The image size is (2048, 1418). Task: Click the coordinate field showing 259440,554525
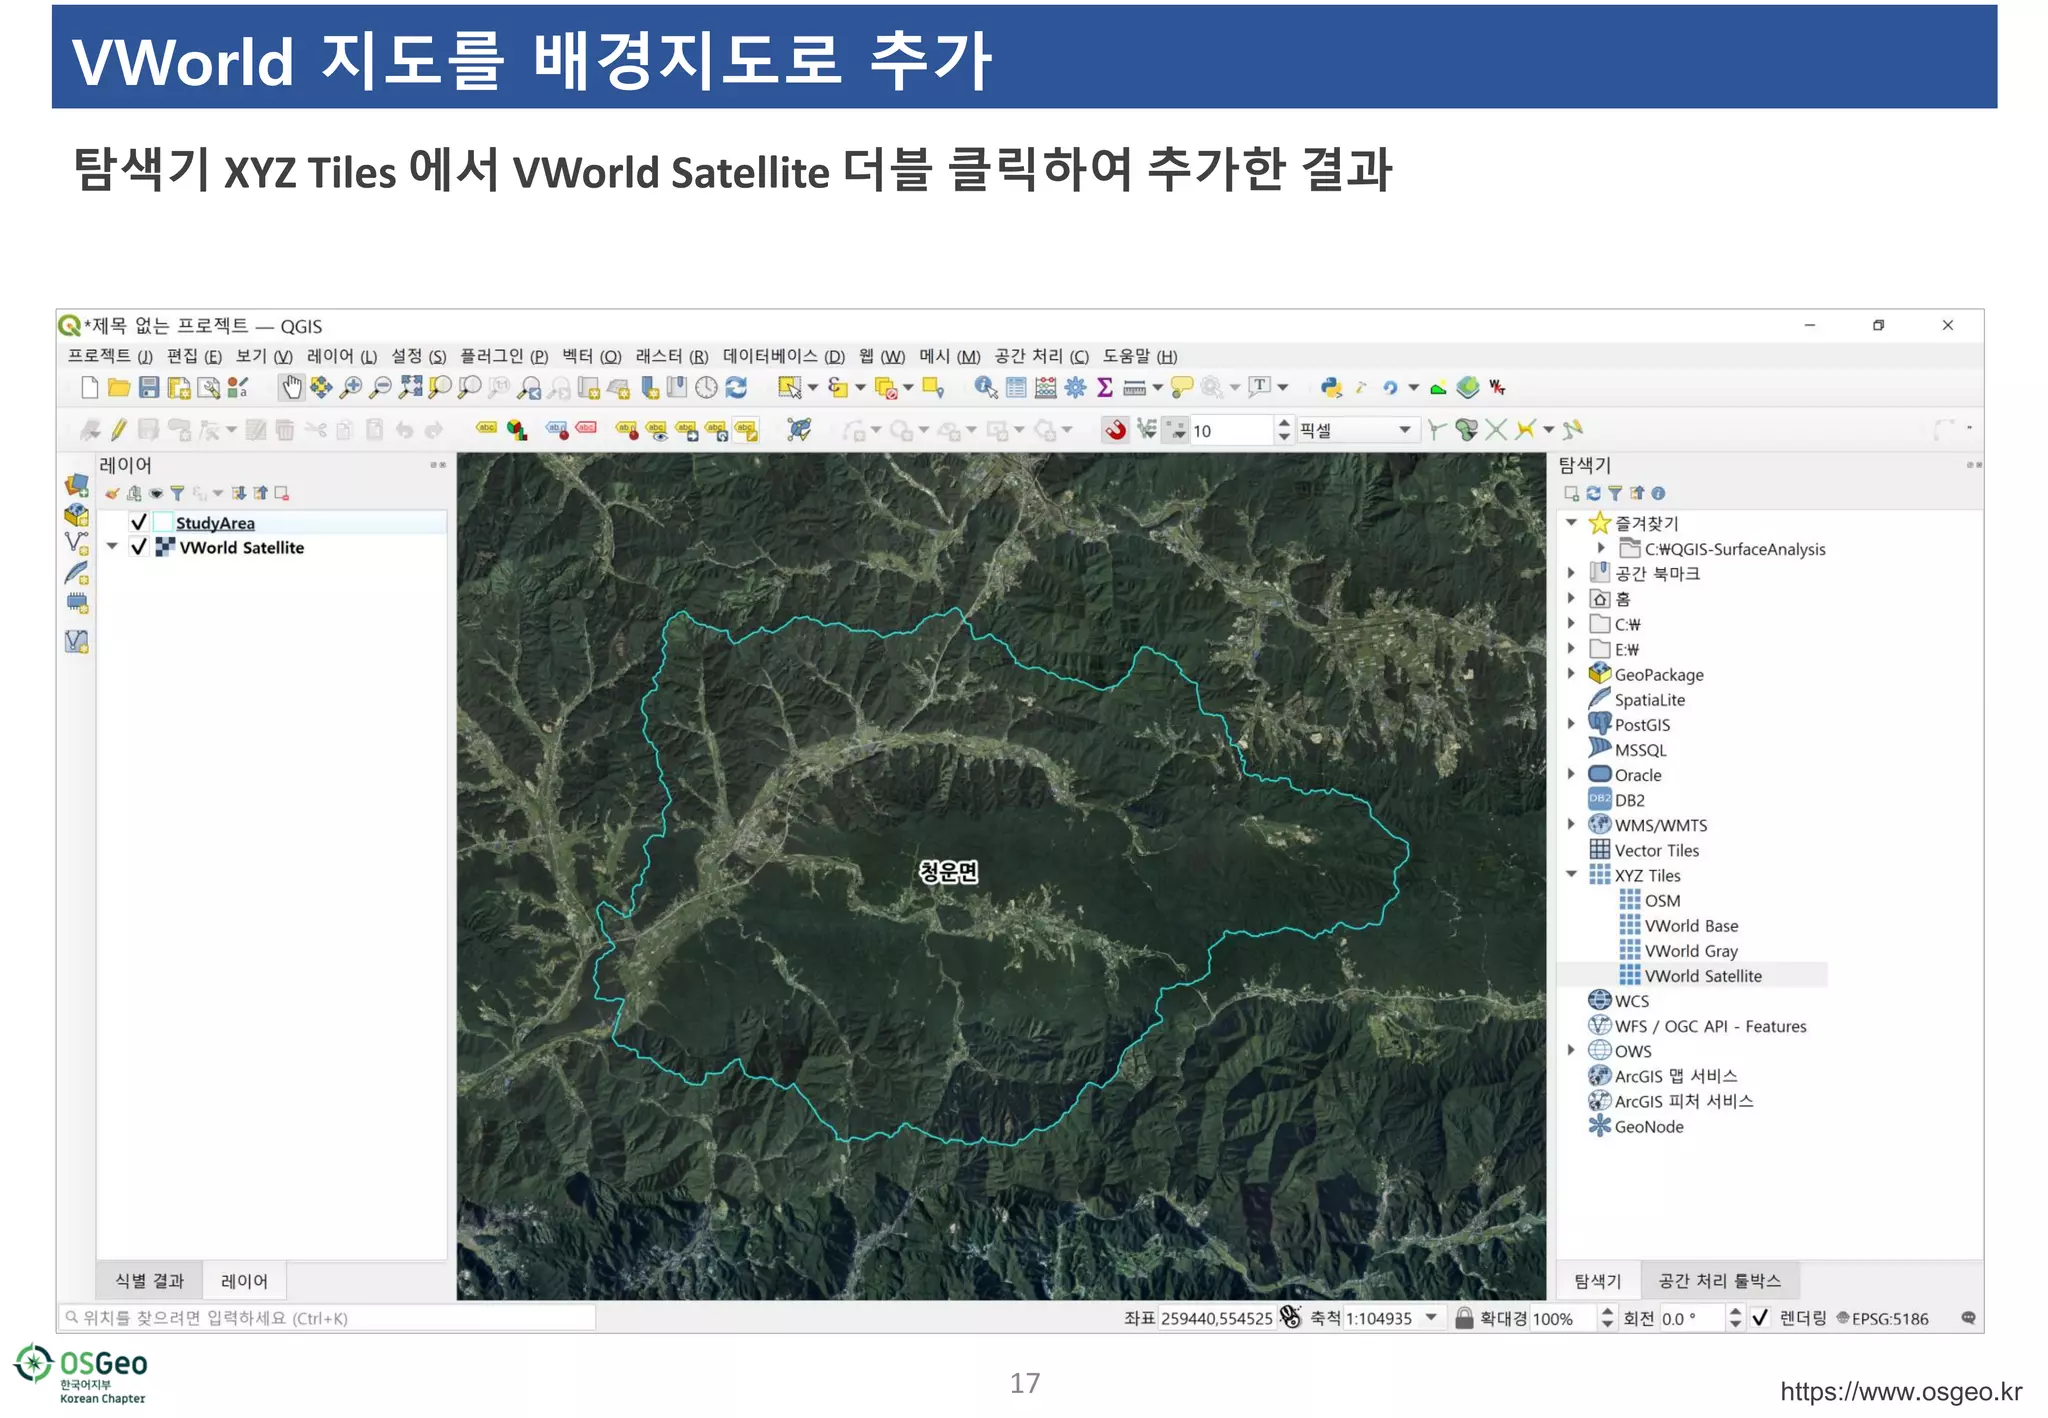(1216, 1318)
